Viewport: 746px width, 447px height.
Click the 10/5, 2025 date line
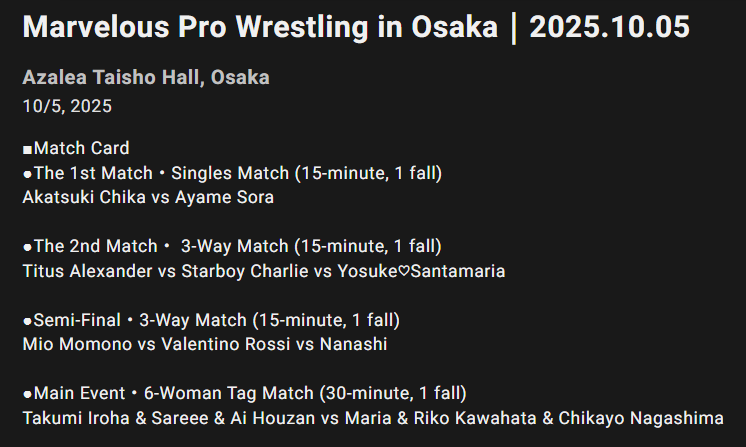pos(67,105)
